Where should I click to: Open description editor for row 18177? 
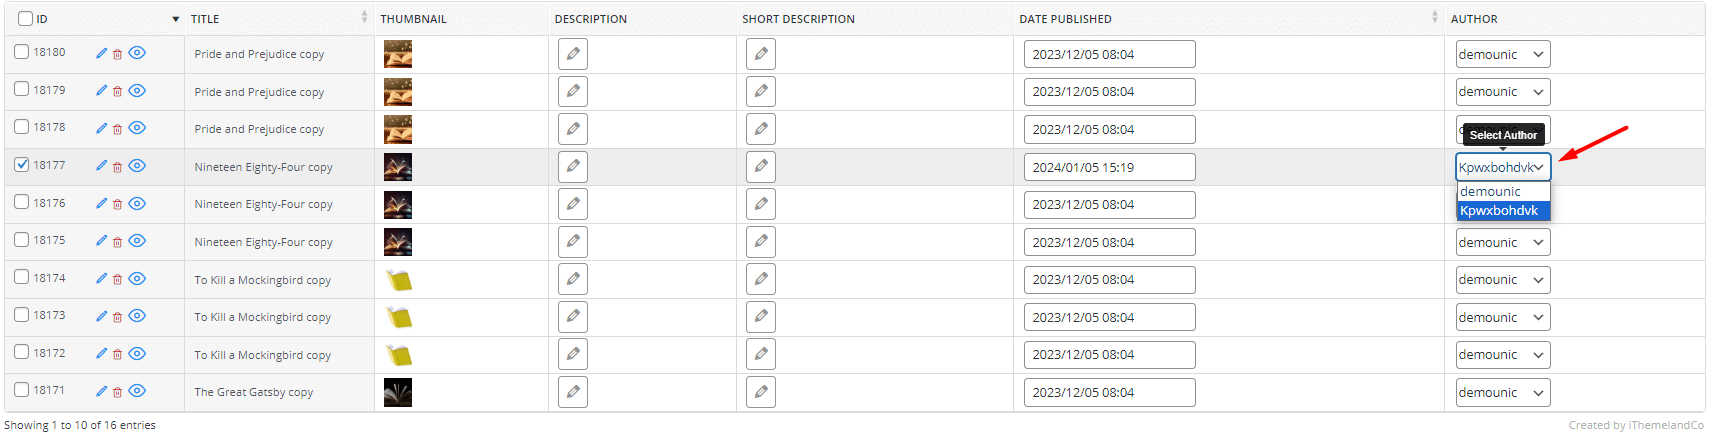point(573,166)
